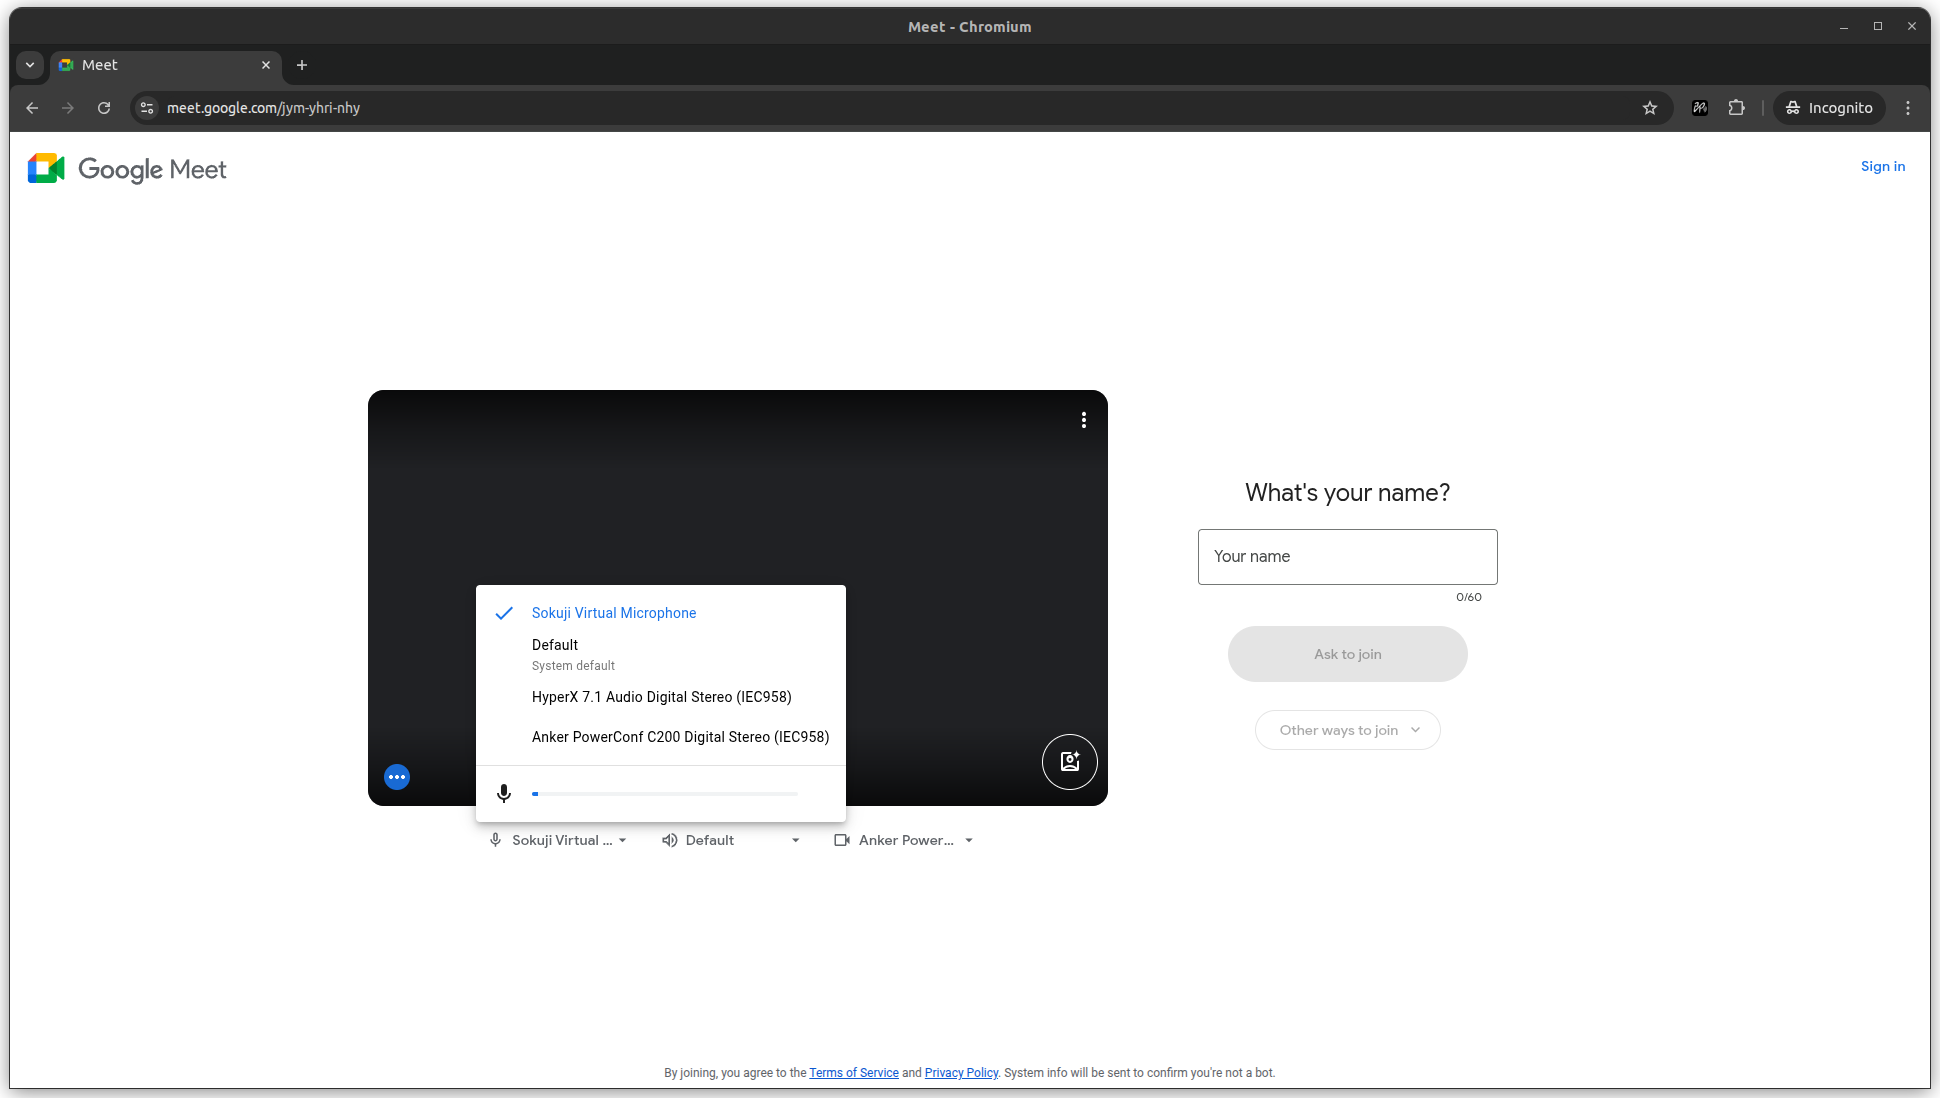The image size is (1940, 1098).
Task: Choose the Default system microphone
Action: [x=661, y=654]
